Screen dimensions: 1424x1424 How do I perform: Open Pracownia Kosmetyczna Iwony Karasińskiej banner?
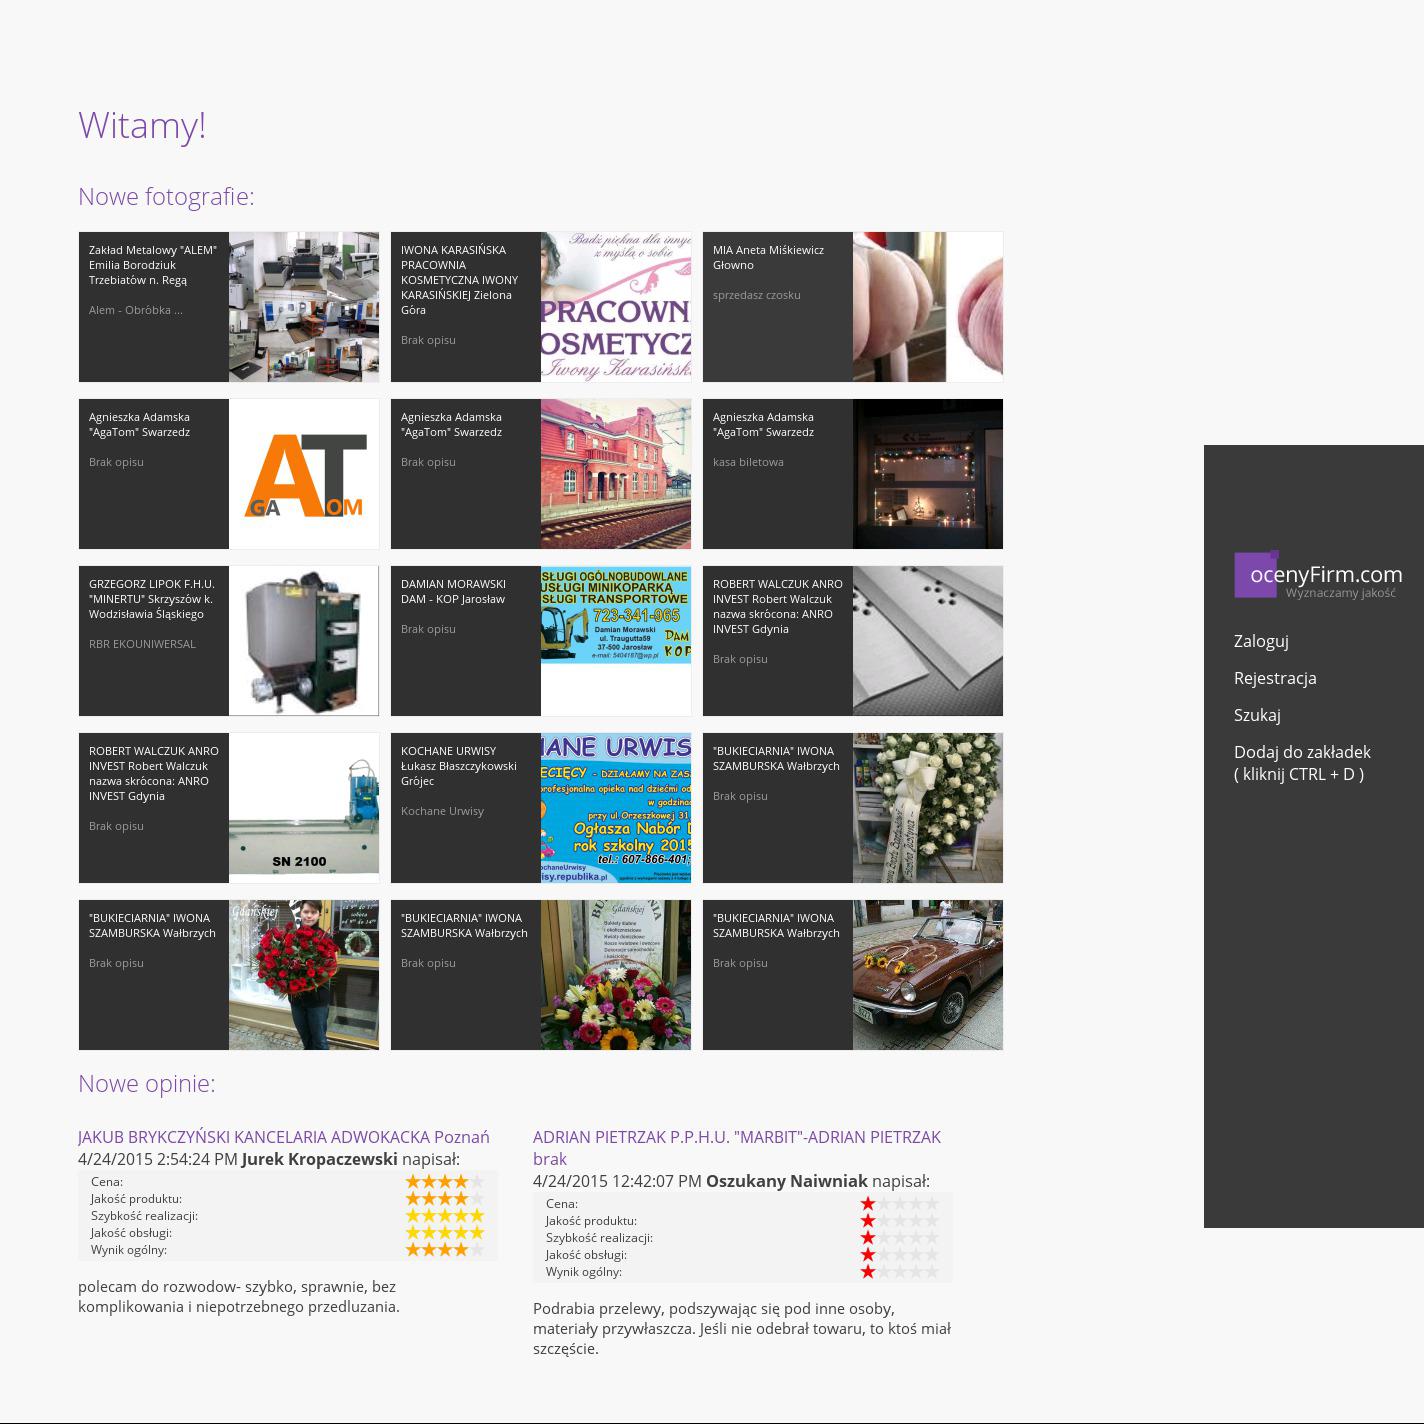tap(616, 307)
